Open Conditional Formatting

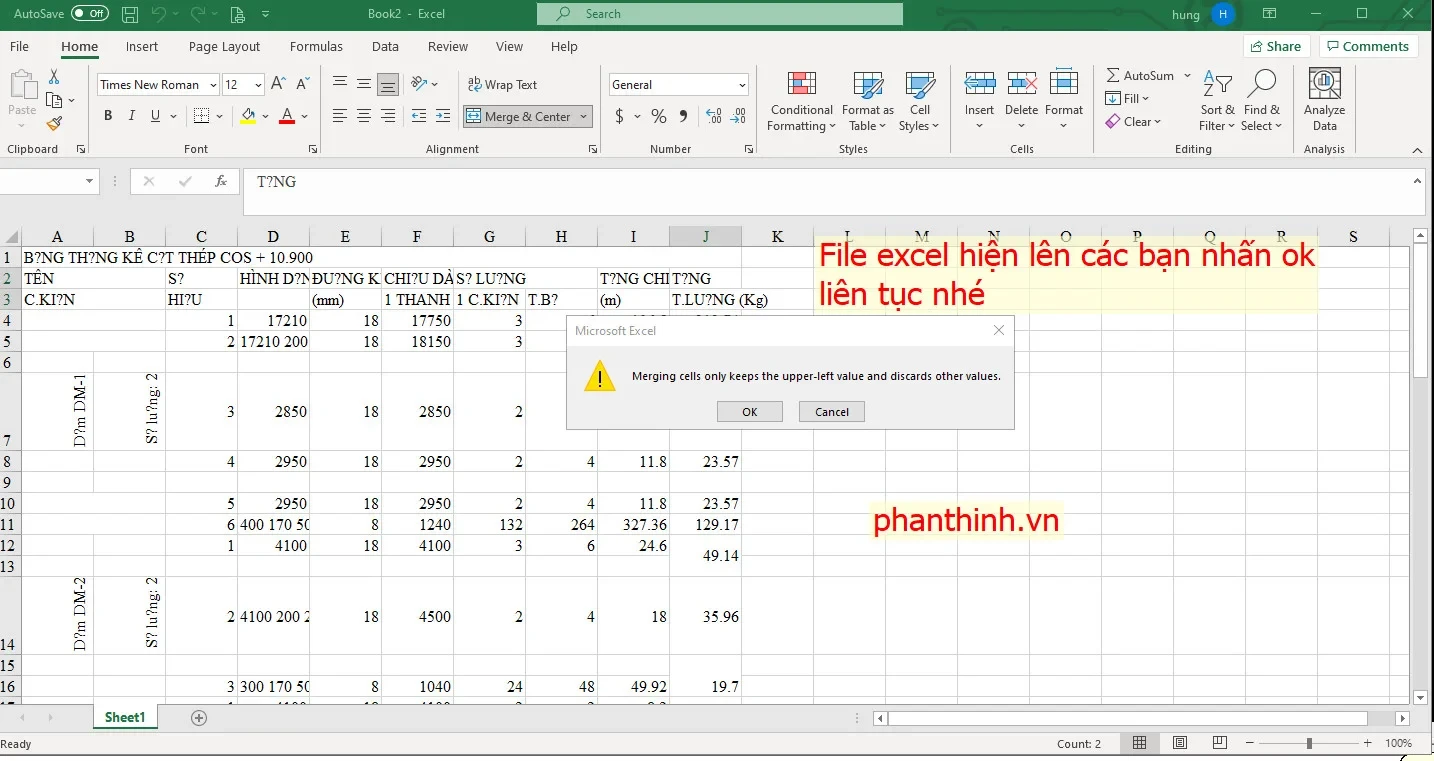(801, 101)
